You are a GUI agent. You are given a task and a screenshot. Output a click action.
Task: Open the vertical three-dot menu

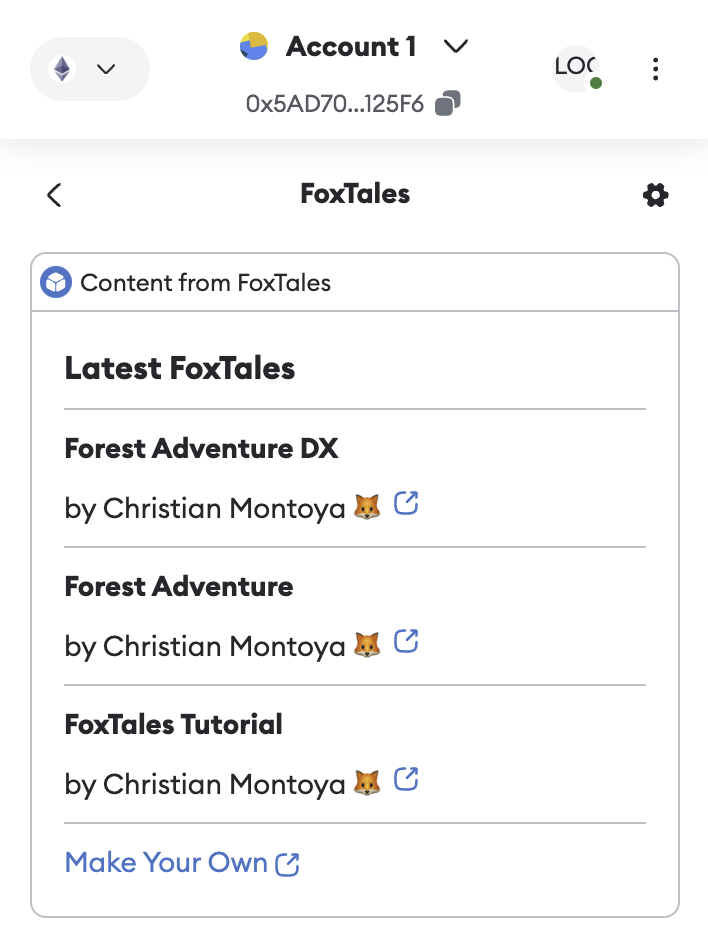pyautogui.click(x=656, y=69)
